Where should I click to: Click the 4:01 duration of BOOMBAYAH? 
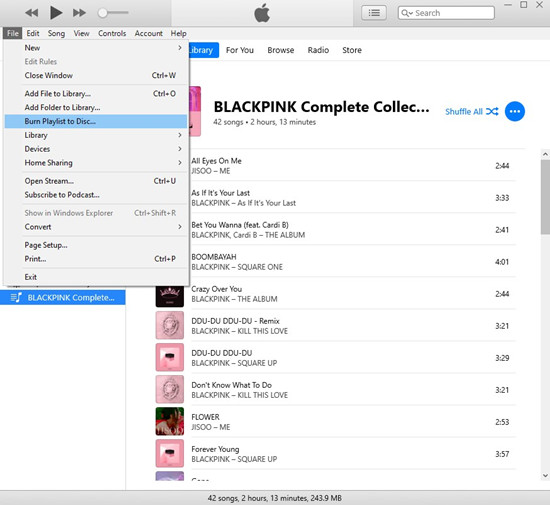502,262
